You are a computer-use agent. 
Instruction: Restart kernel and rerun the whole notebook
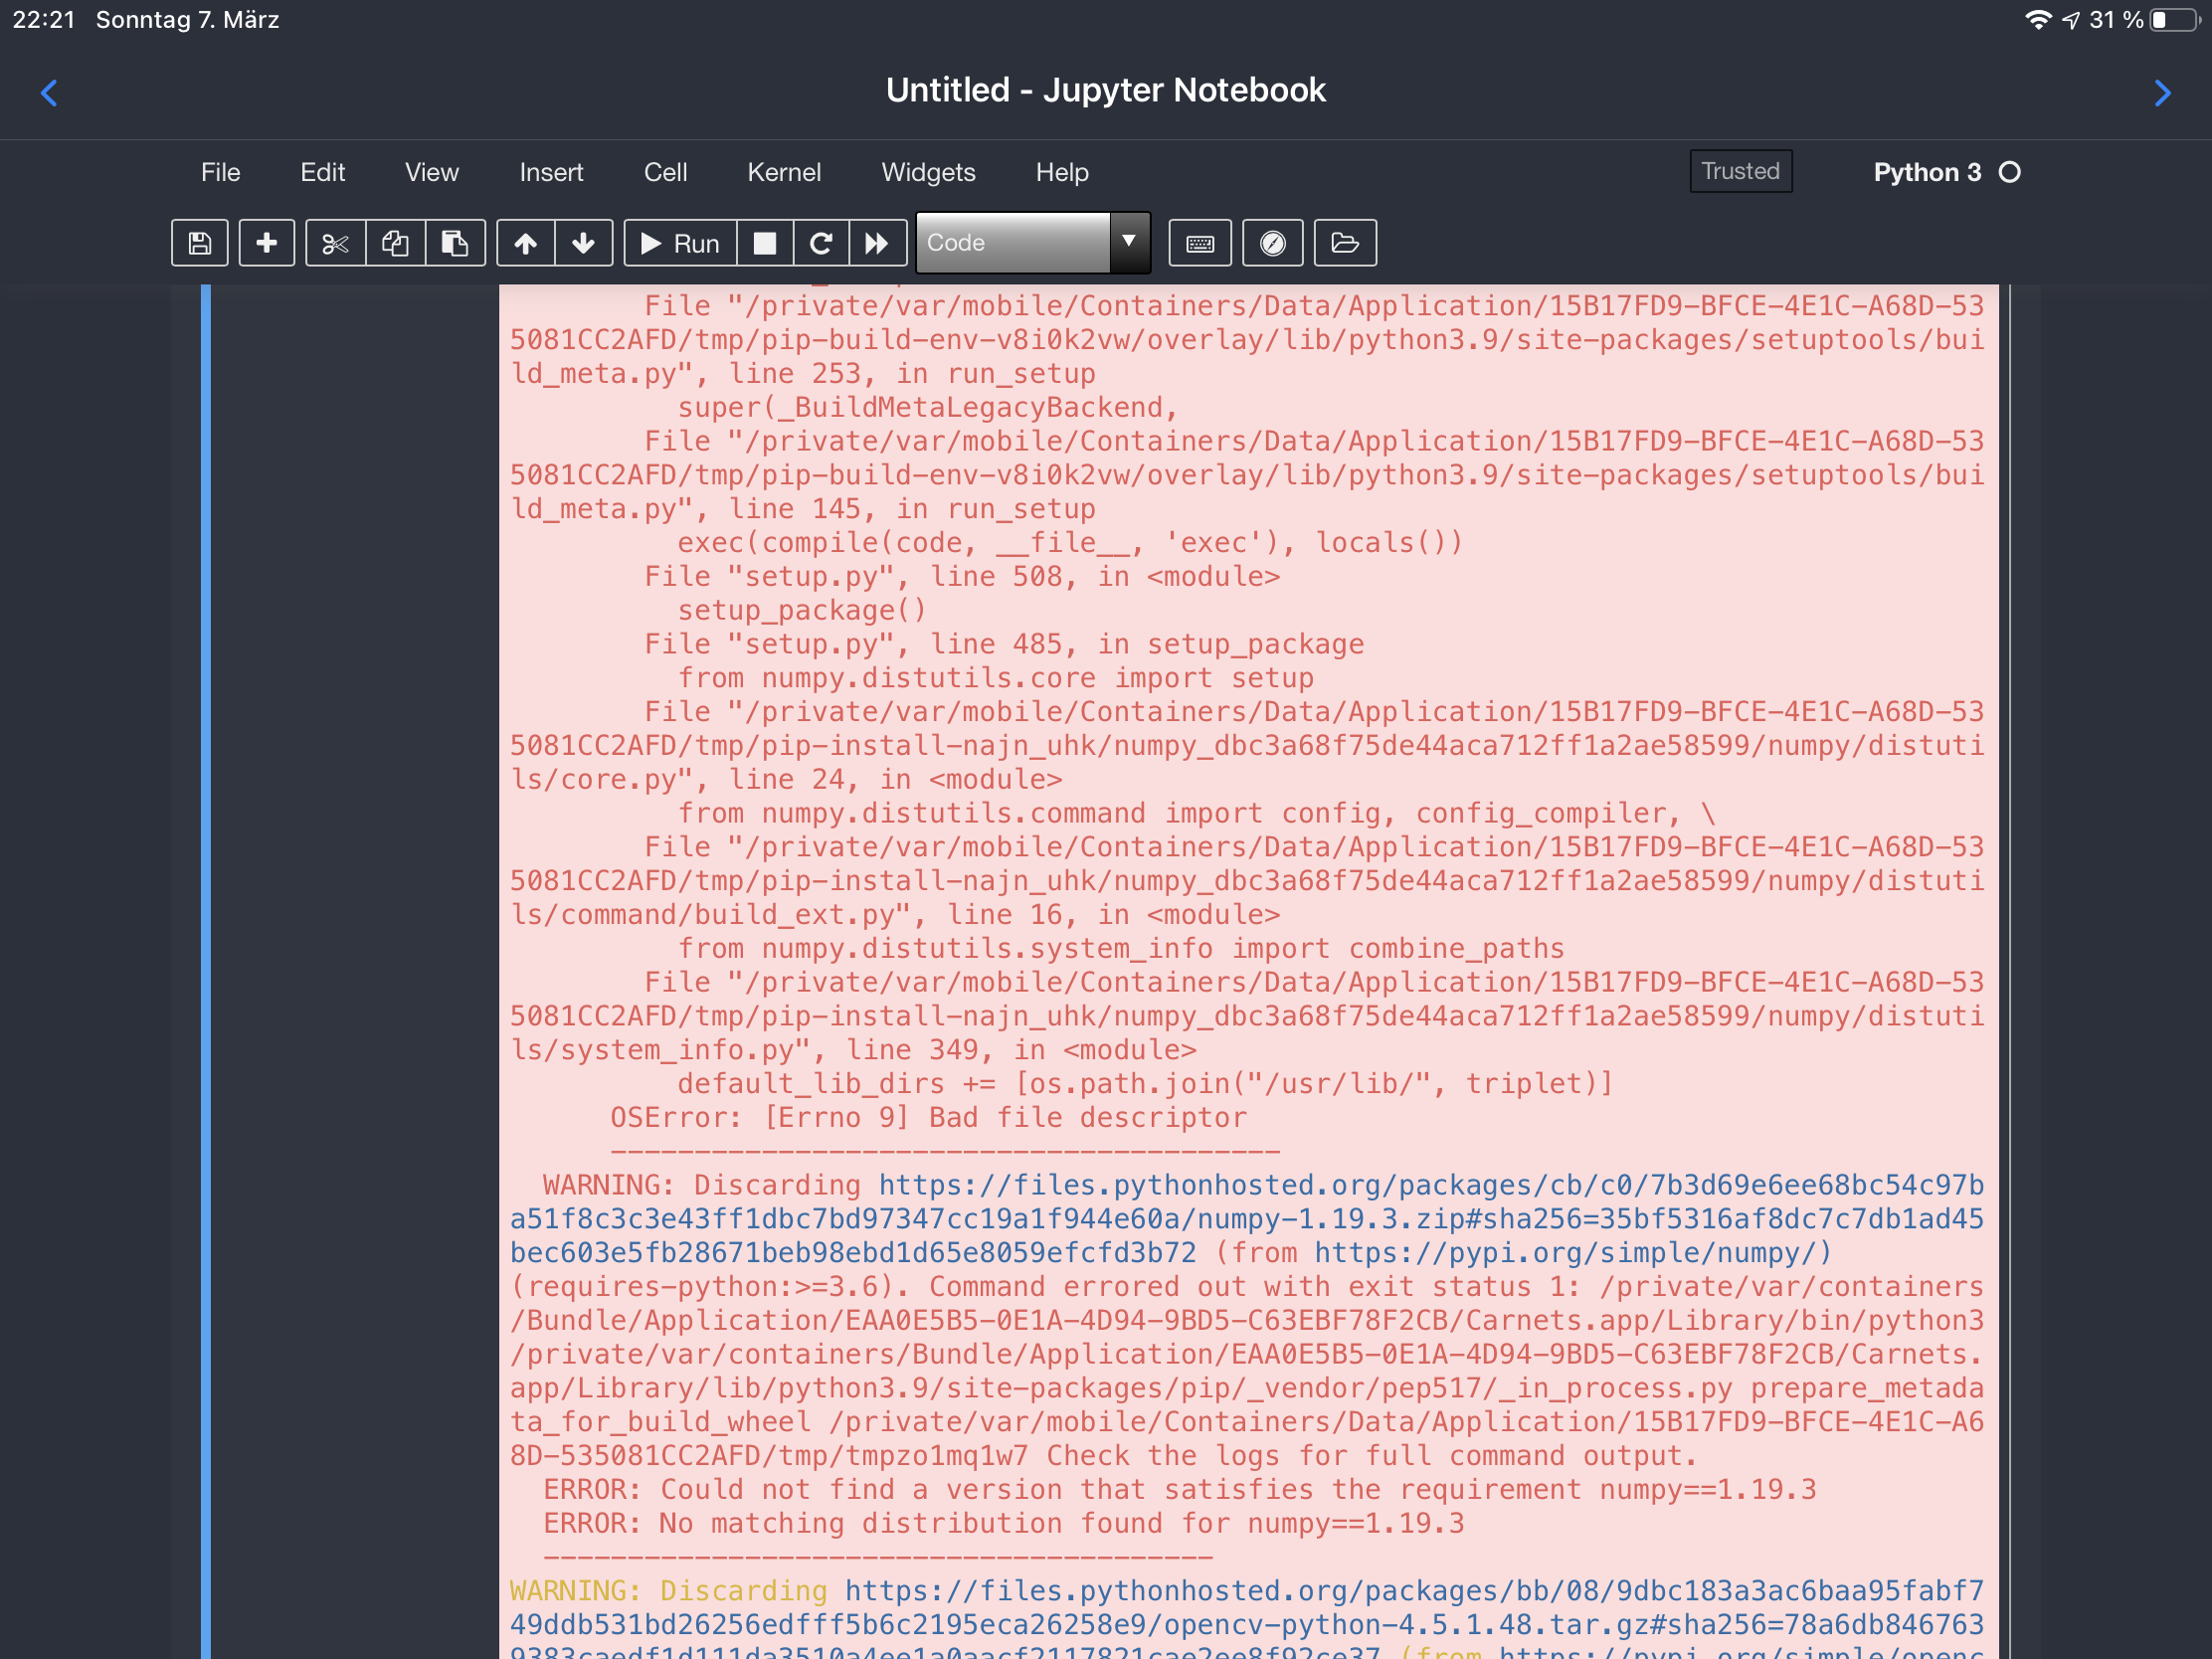pyautogui.click(x=877, y=242)
